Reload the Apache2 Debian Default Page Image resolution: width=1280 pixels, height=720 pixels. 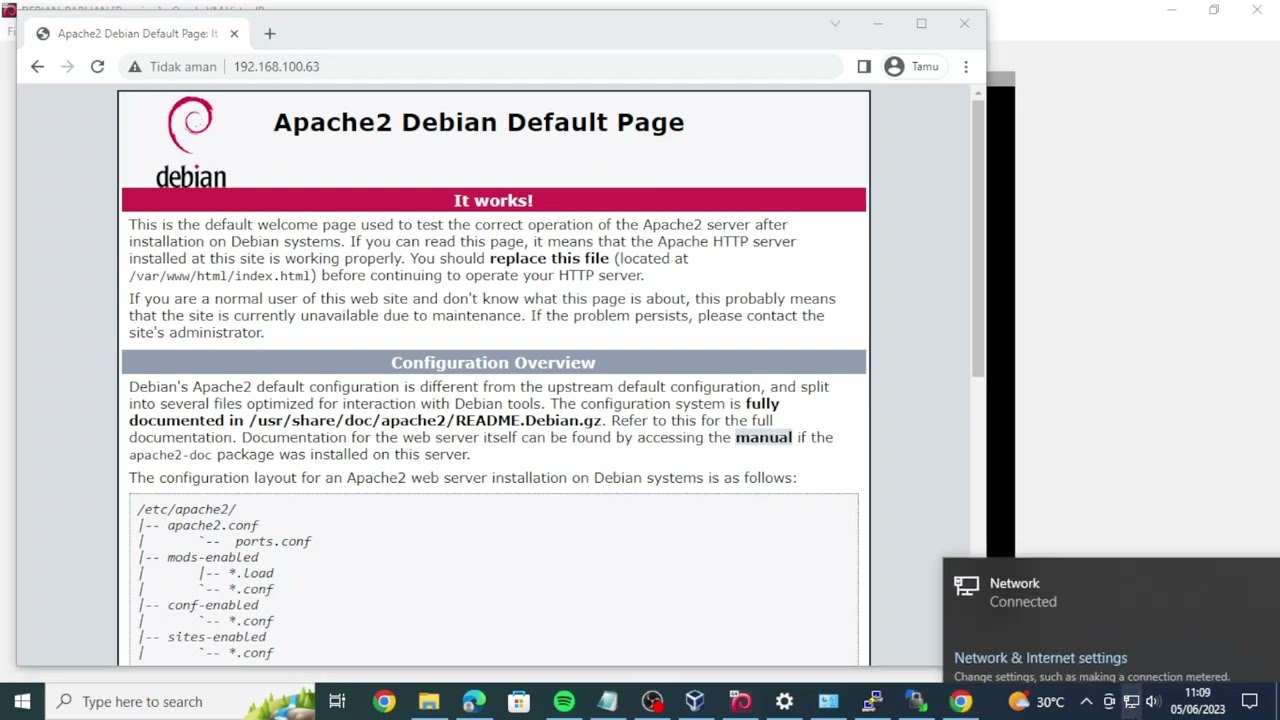pos(97,67)
